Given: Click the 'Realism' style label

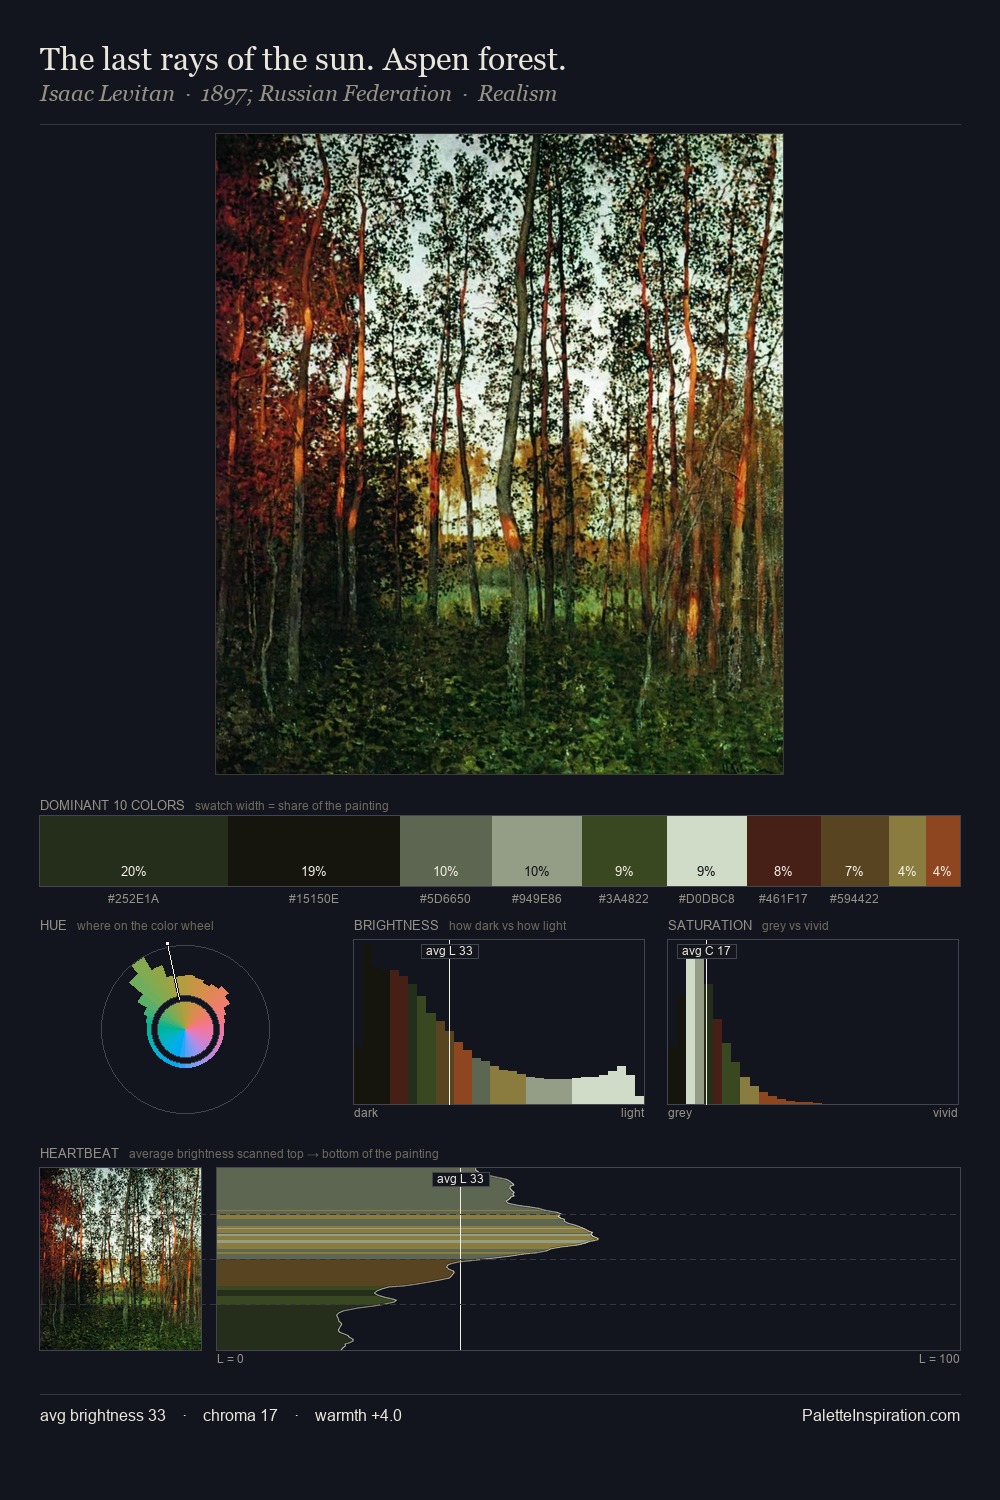Looking at the screenshot, I should tap(517, 94).
